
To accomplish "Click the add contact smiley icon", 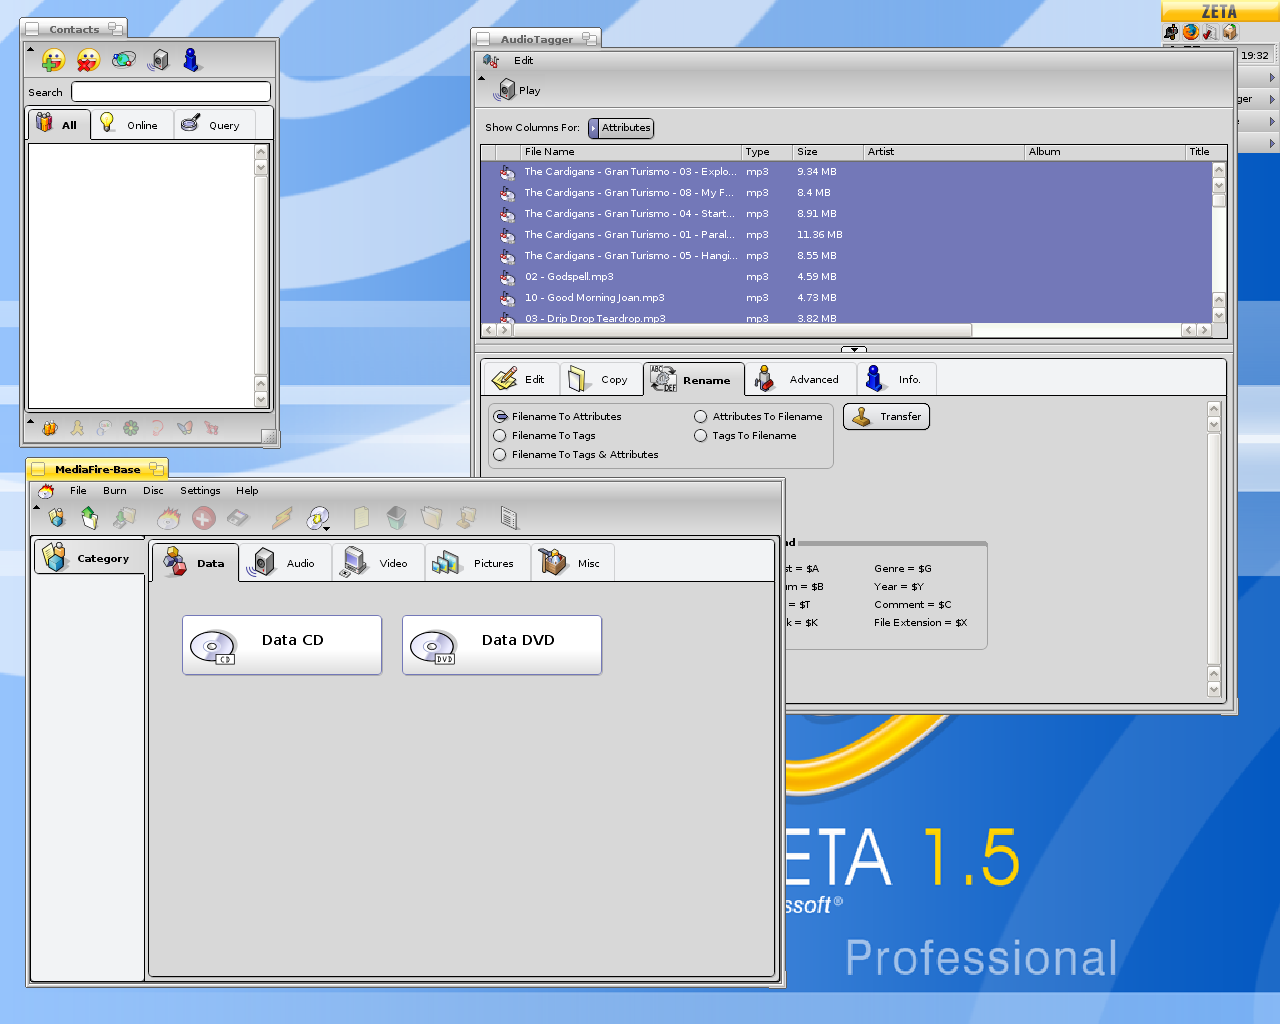I will (53, 60).
